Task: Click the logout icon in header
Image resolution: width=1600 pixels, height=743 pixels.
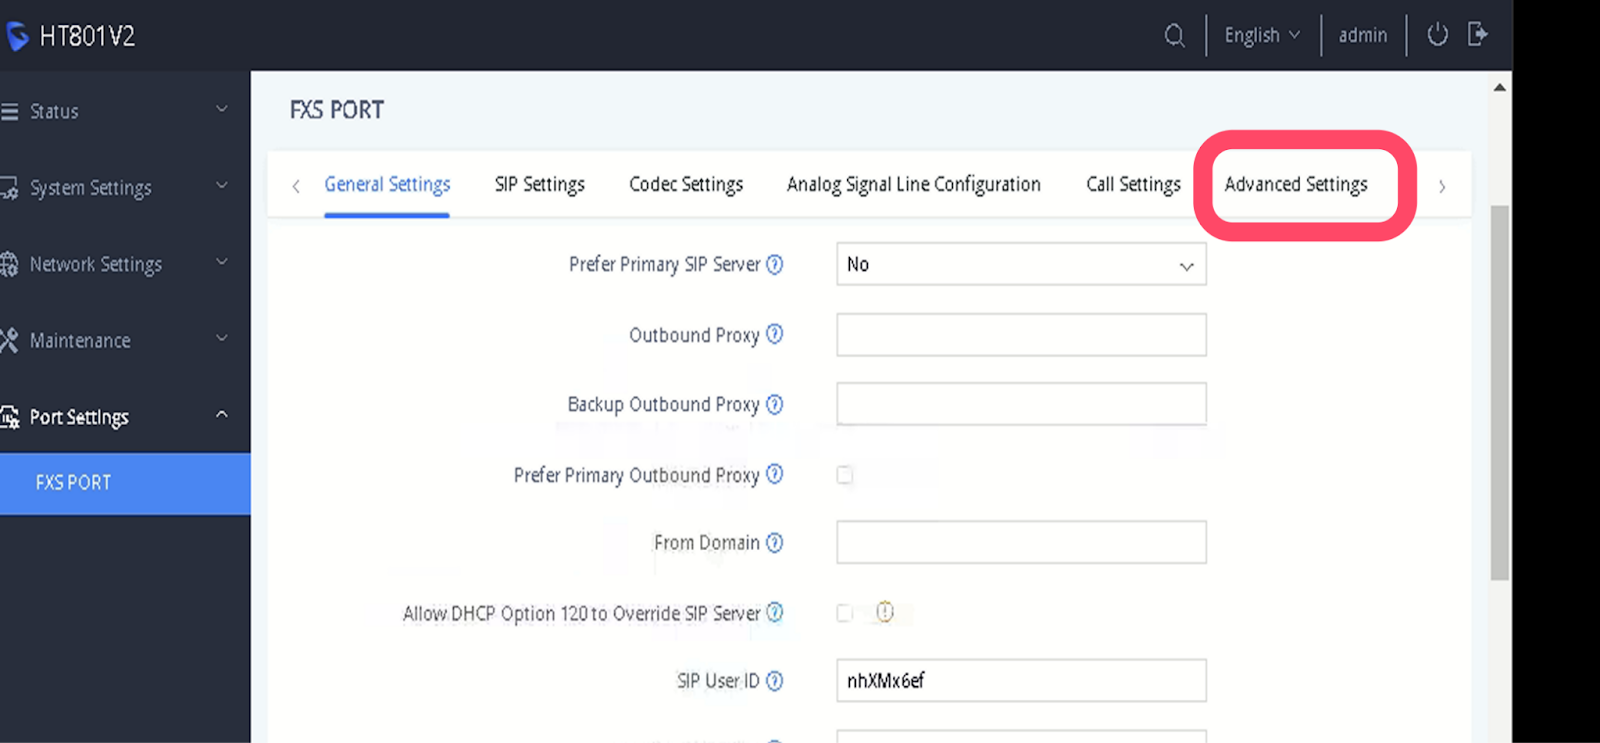Action: click(x=1478, y=35)
